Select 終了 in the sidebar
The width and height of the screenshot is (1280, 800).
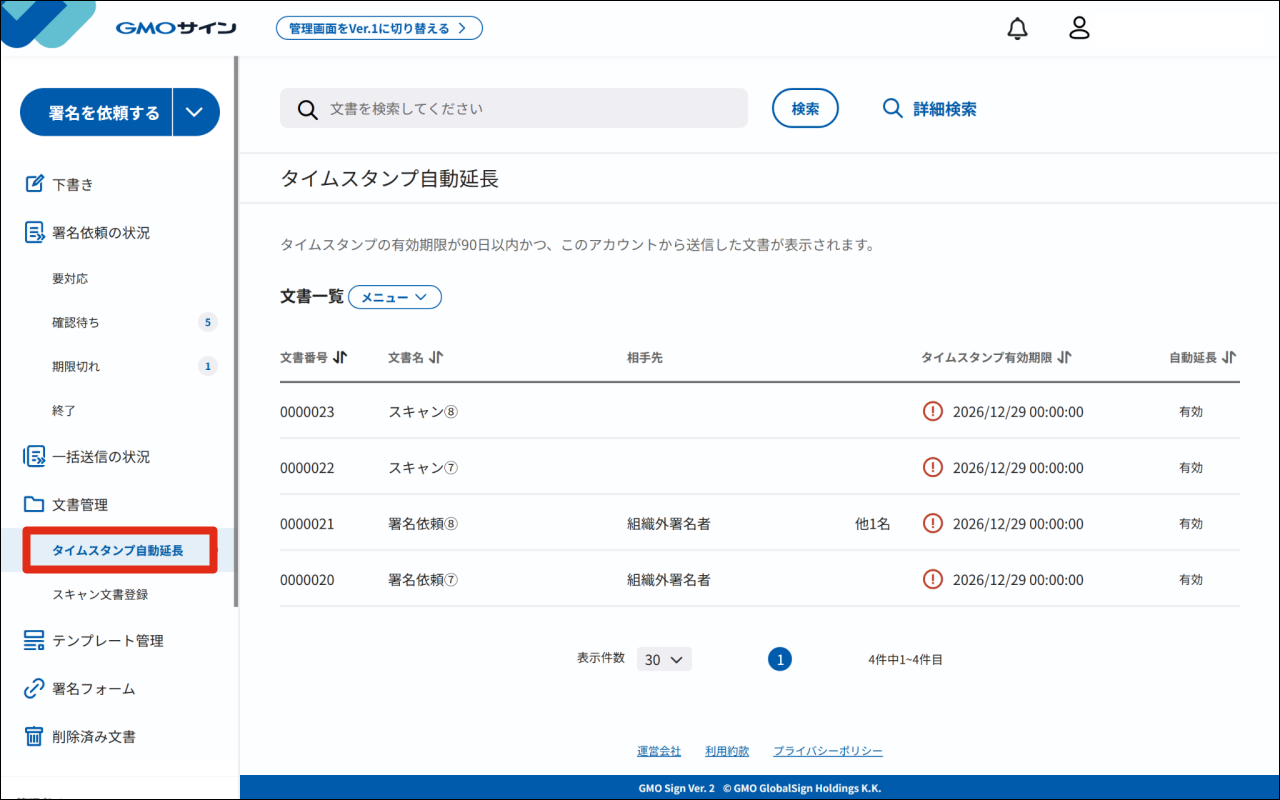point(64,410)
